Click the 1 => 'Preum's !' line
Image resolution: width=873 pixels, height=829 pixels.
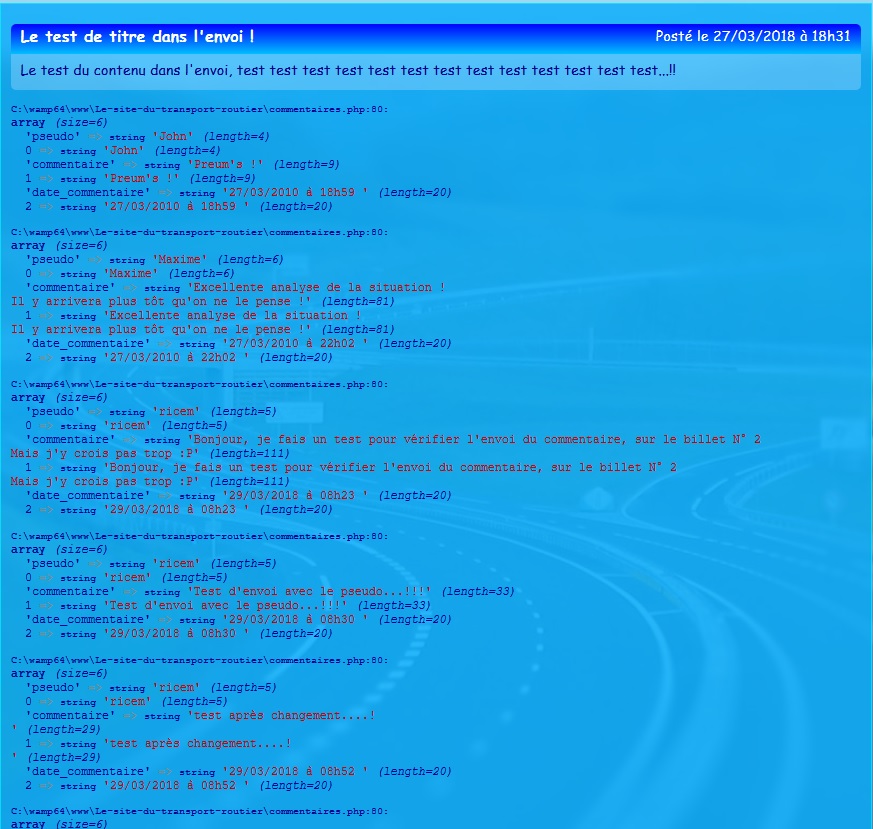click(x=140, y=178)
